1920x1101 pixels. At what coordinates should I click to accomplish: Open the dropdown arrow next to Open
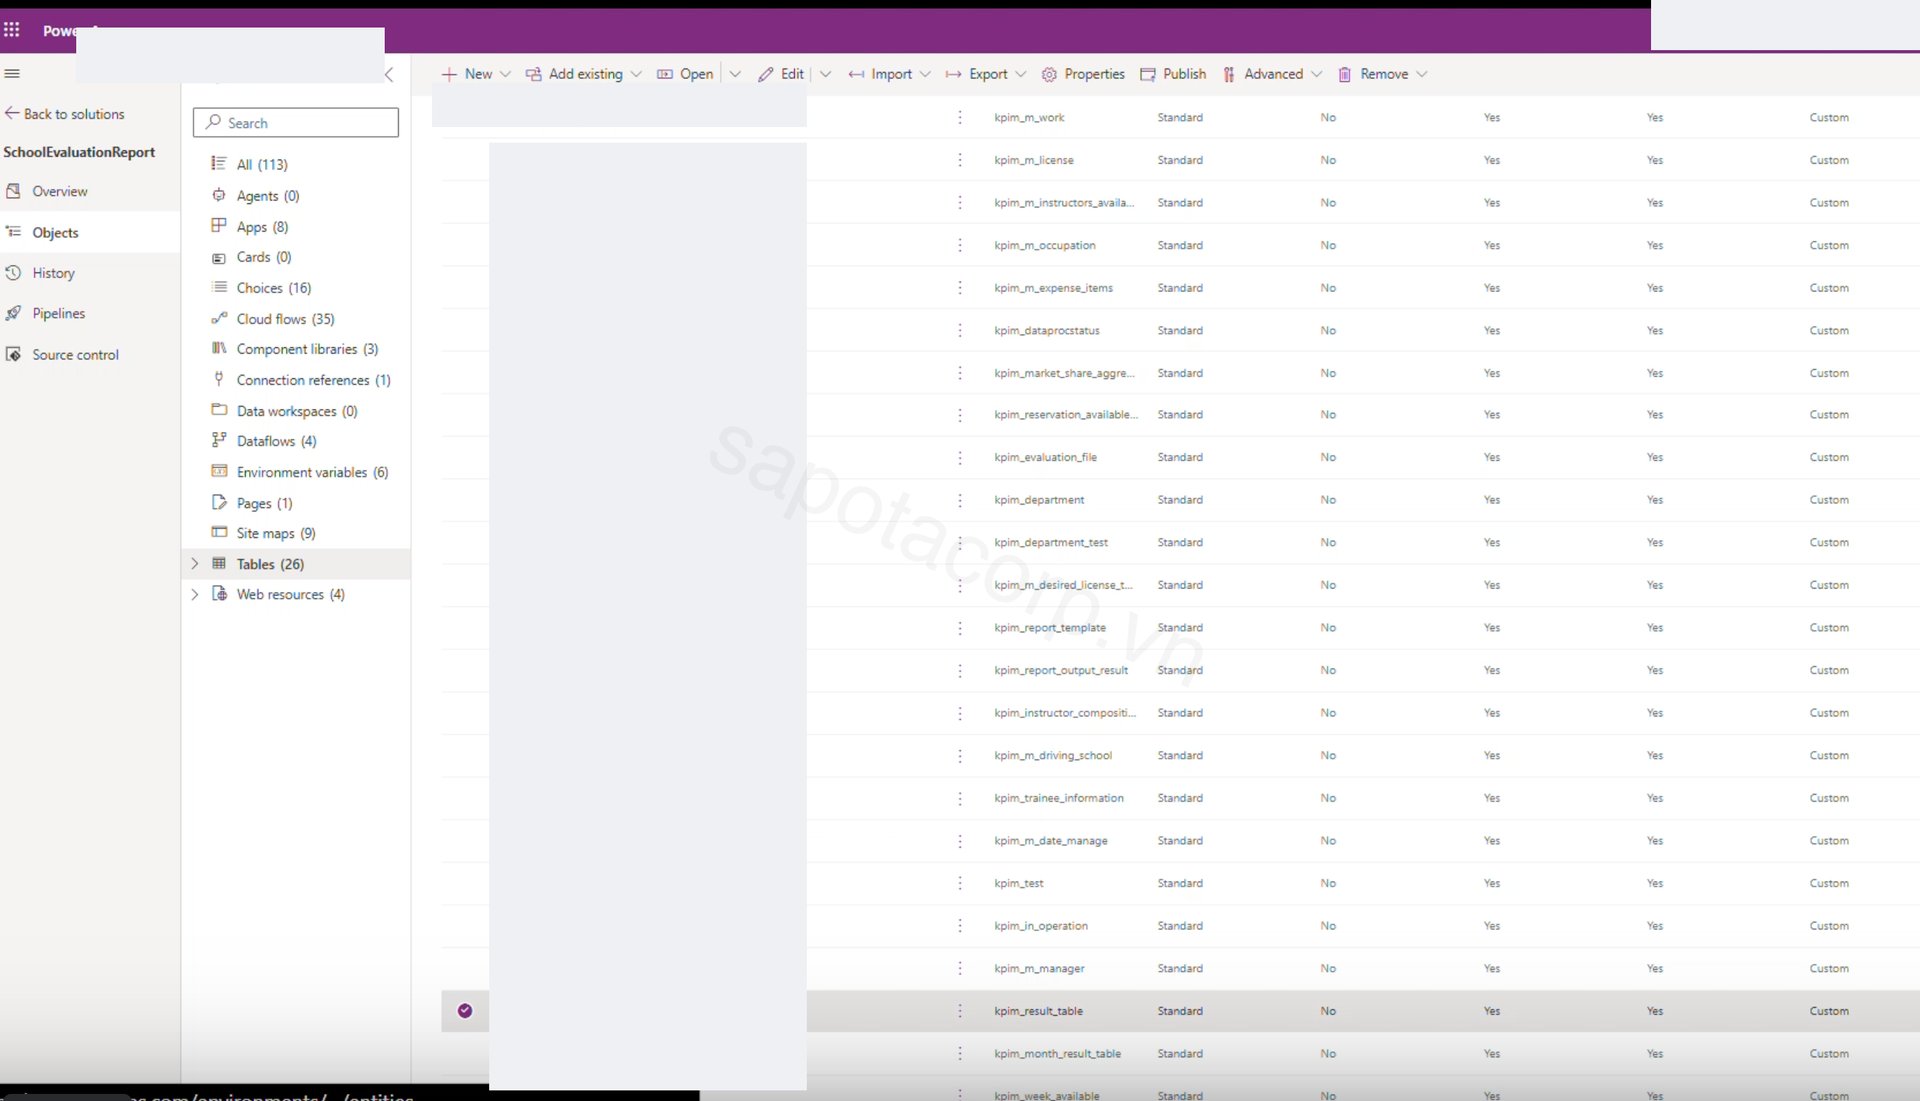click(x=735, y=74)
